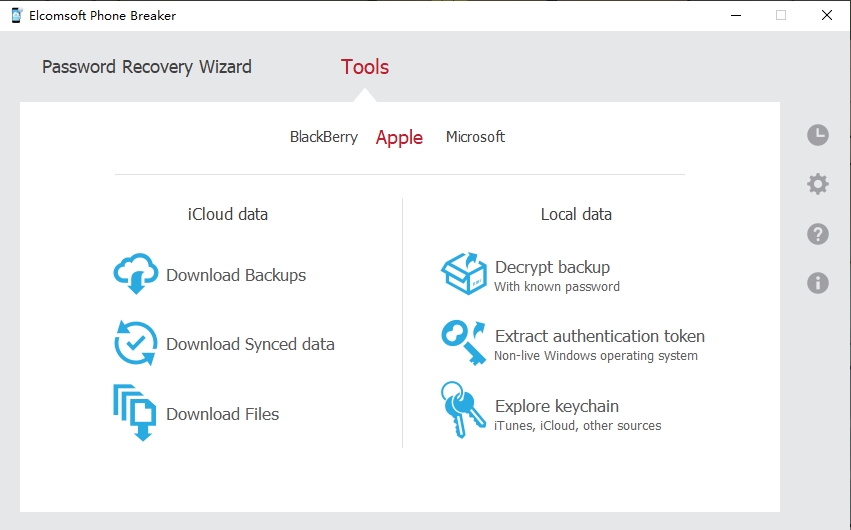Open the history clock icon in sidebar
The image size is (851, 530).
tap(818, 135)
